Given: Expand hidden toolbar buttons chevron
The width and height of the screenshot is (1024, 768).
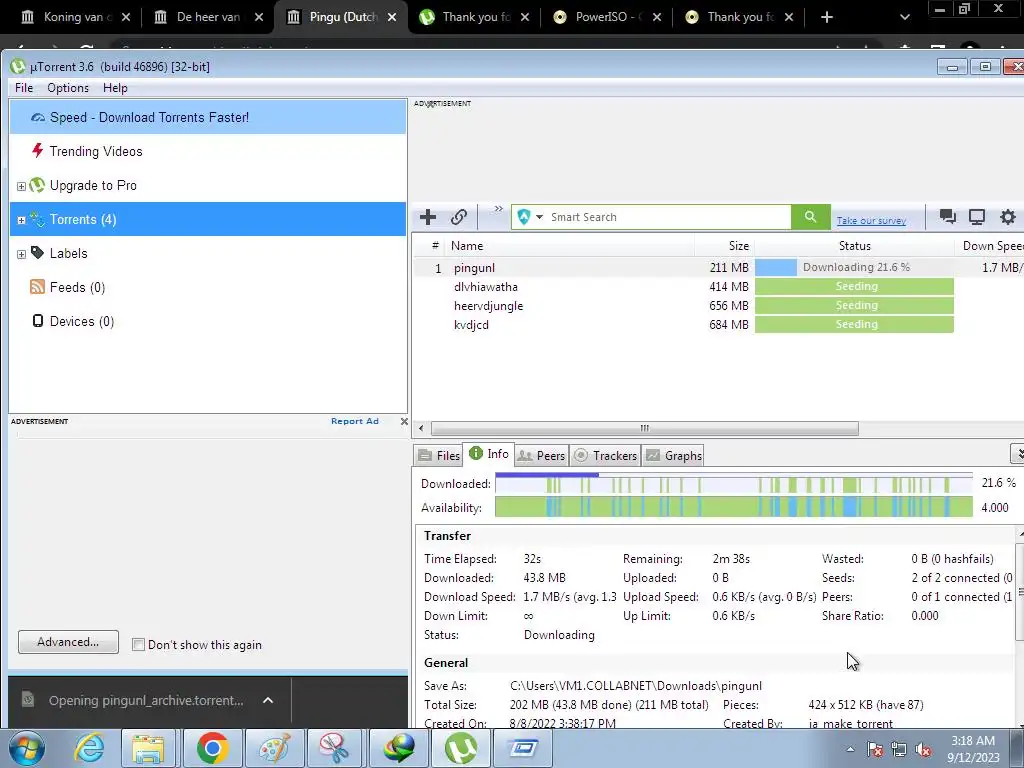Looking at the screenshot, I should coord(498,209).
